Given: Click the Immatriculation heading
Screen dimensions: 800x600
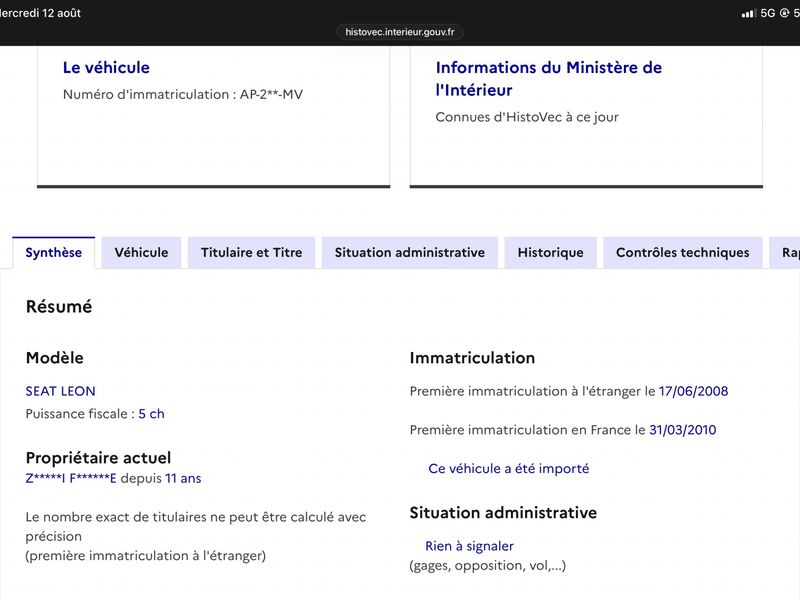Looking at the screenshot, I should click(x=472, y=358).
